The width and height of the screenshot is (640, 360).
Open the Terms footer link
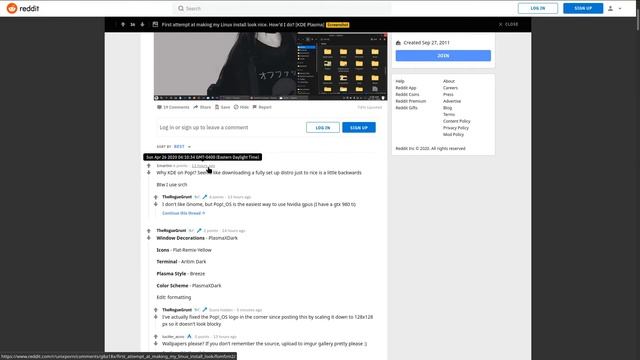pos(449,114)
